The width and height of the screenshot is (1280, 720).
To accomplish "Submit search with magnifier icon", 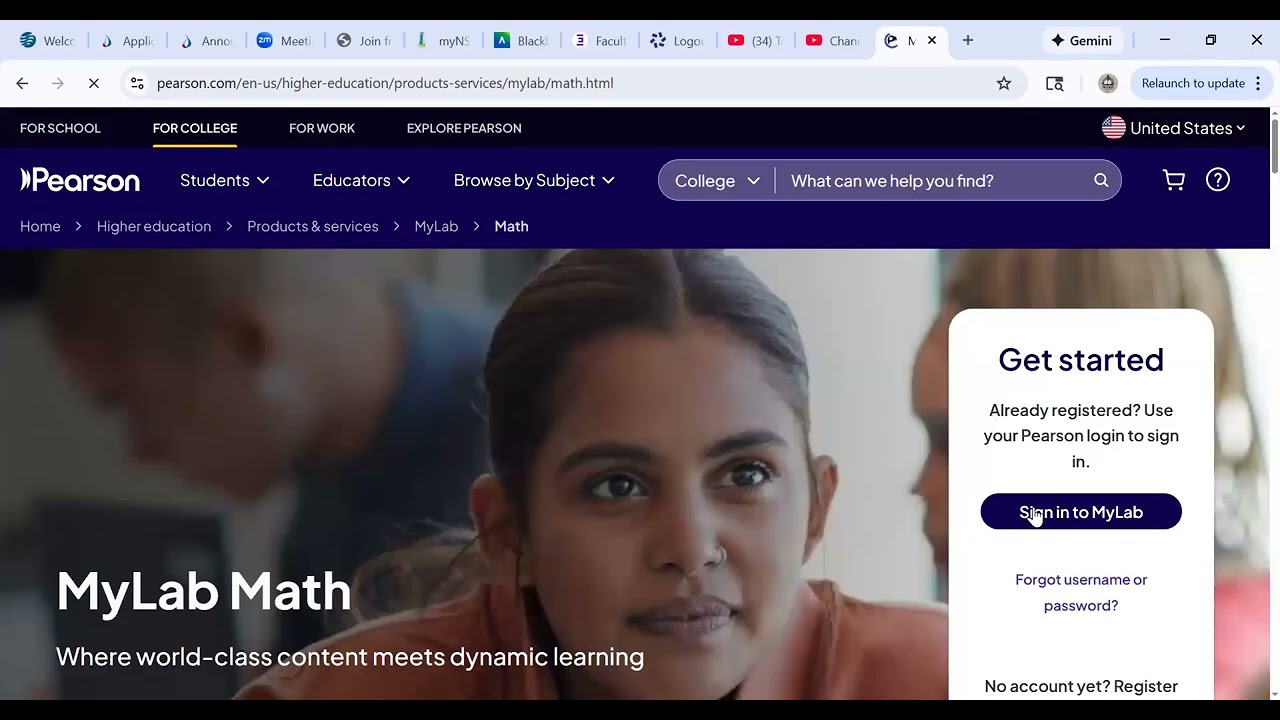I will [1101, 180].
